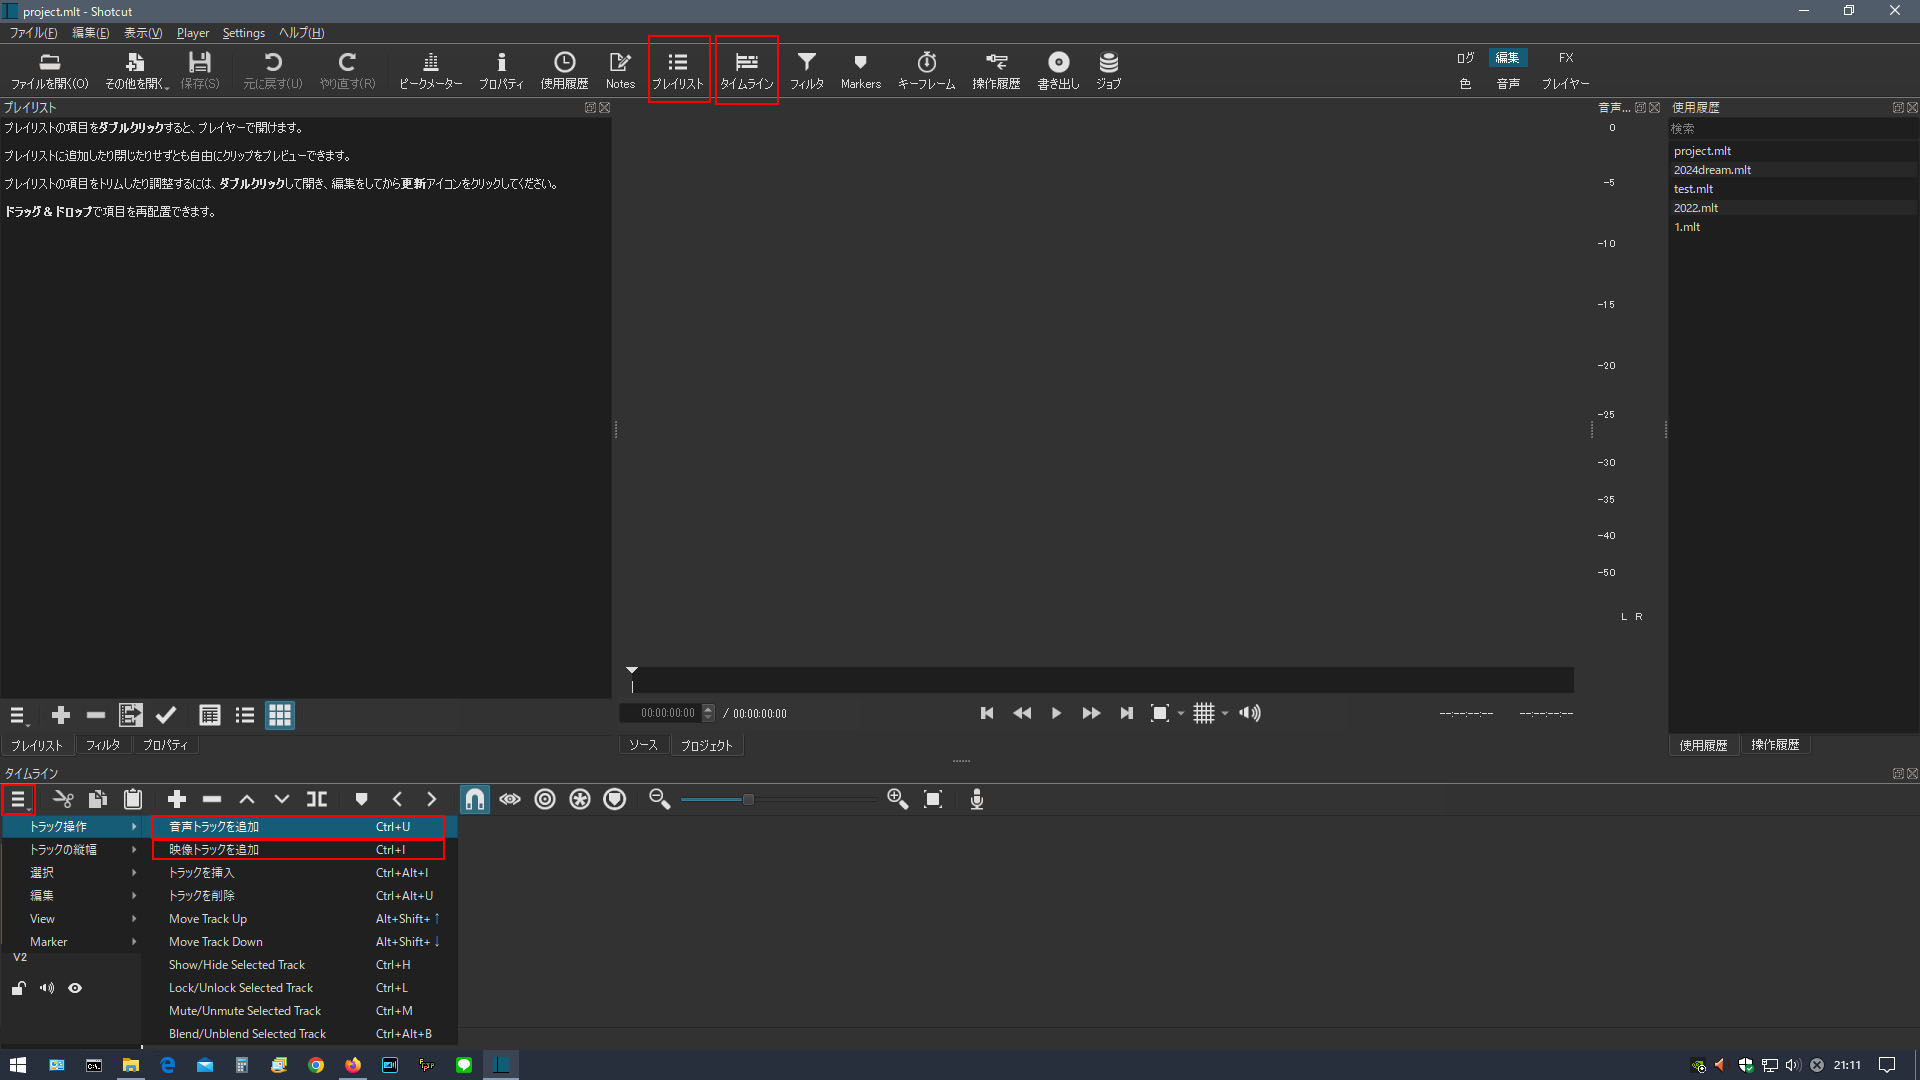Toggle Ripple mode circle icon
Viewport: 1920px width, 1080px height.
(x=545, y=799)
